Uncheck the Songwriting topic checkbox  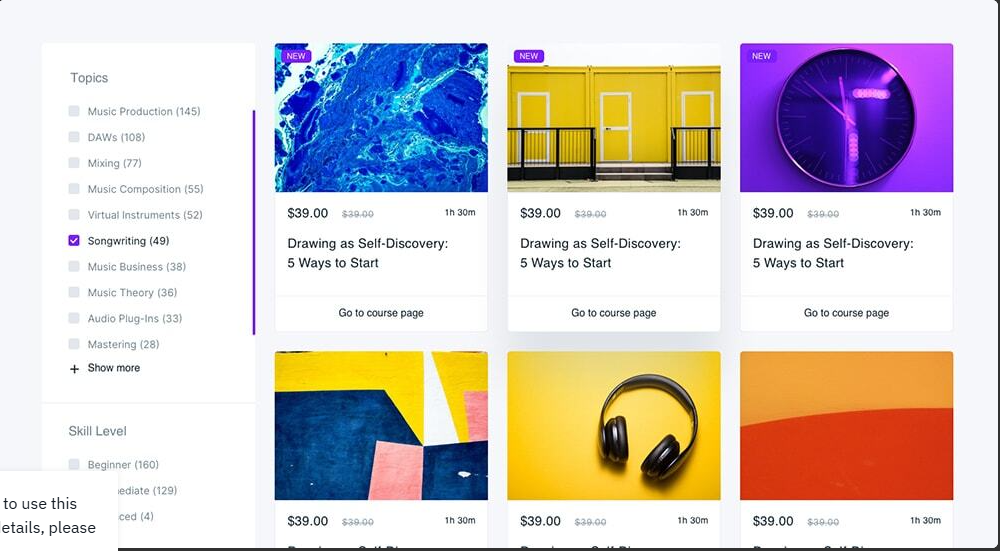(x=74, y=240)
